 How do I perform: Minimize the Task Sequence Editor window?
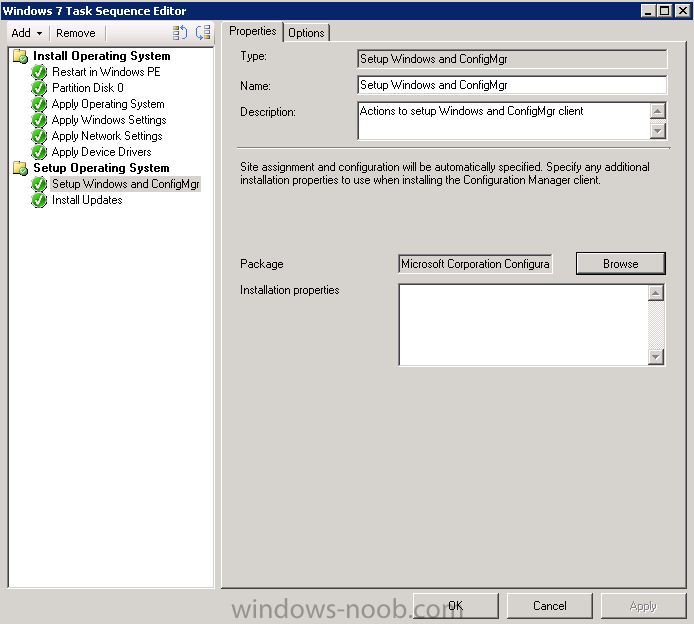click(648, 10)
